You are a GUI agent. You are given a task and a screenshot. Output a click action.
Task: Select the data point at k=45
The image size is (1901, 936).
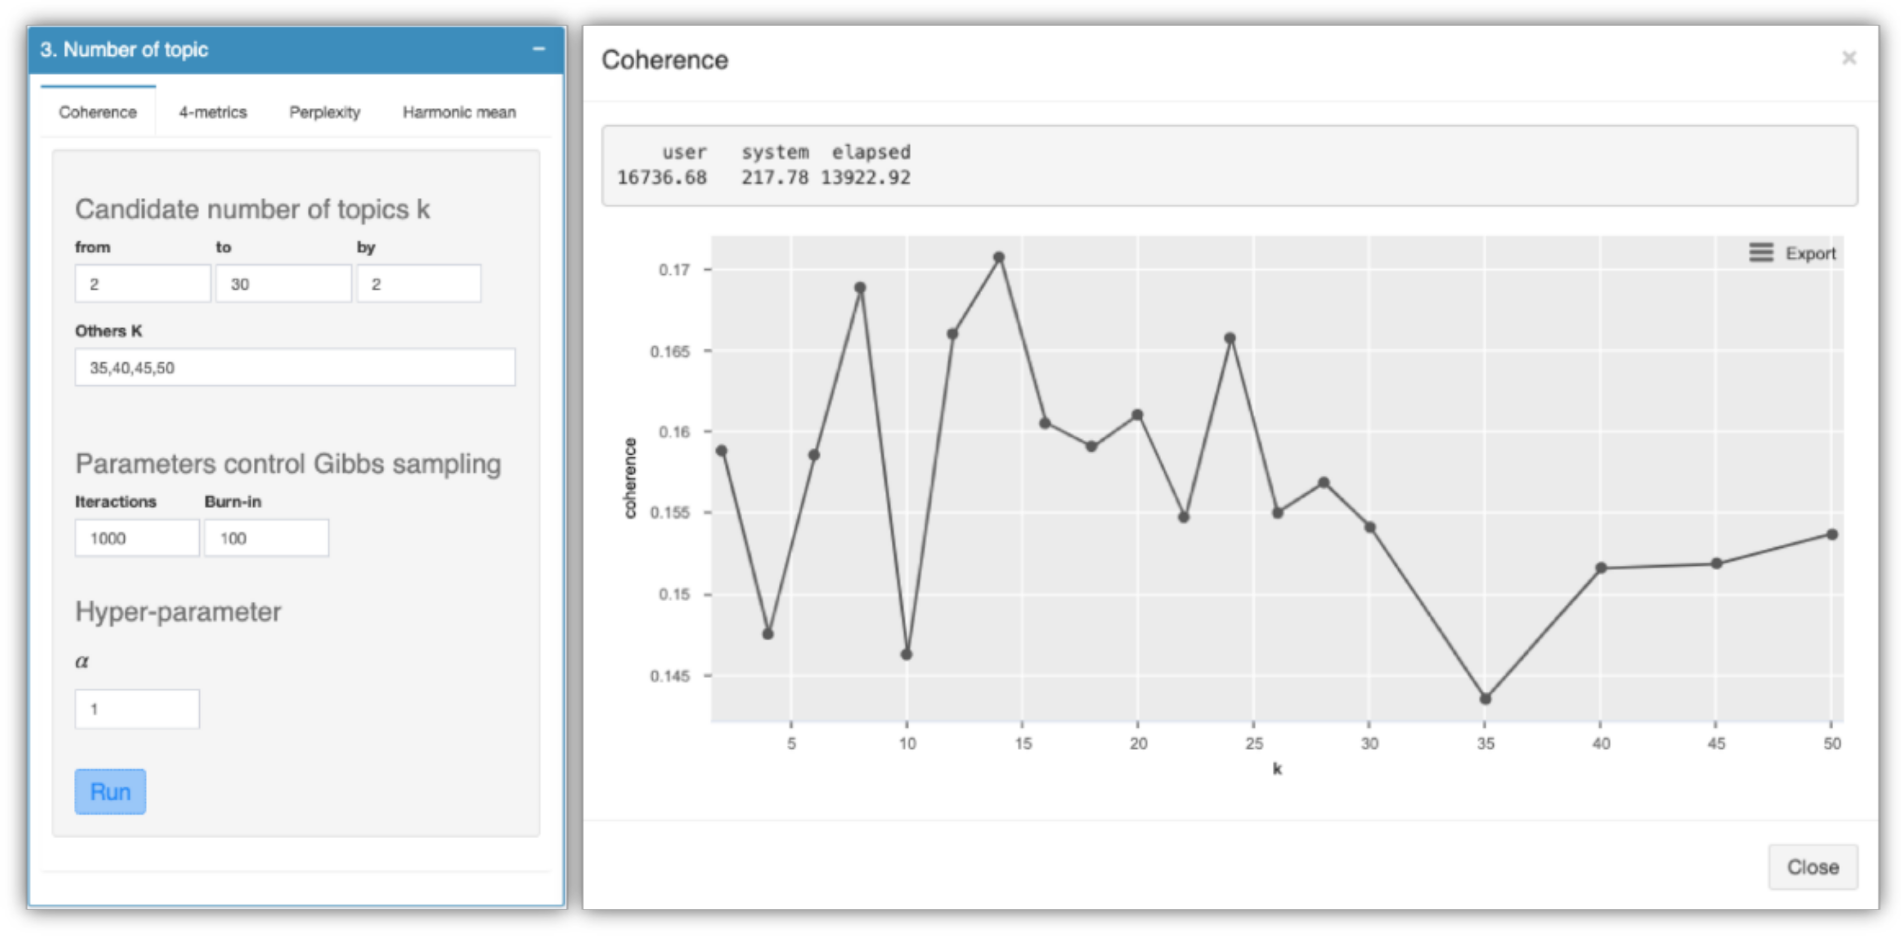1716,564
